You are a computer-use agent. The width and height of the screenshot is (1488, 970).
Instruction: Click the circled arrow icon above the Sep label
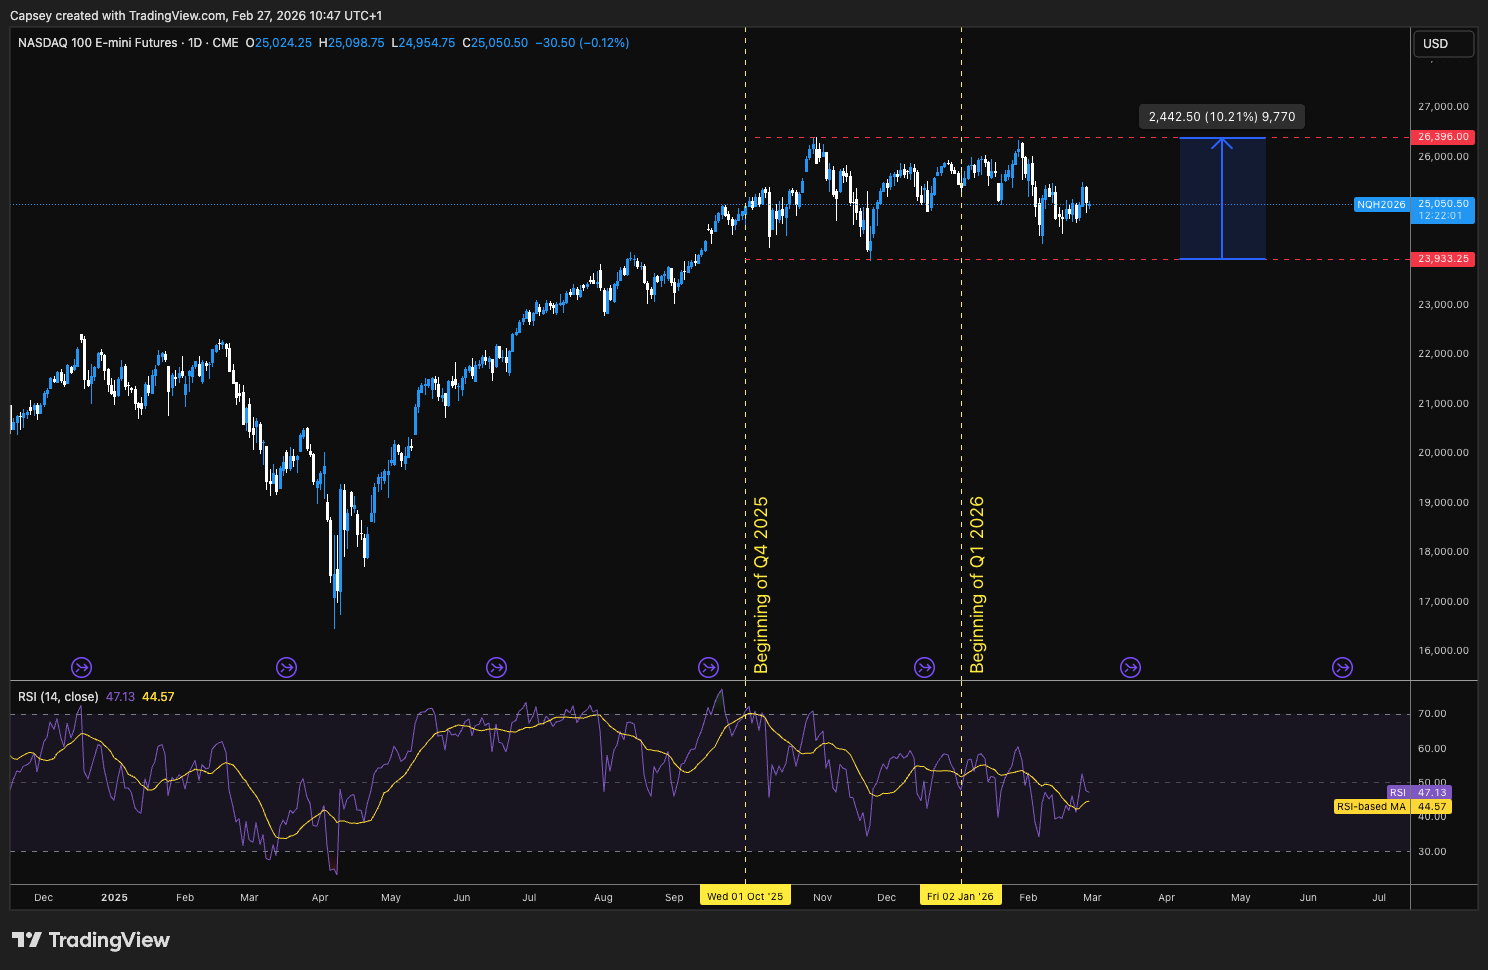708,667
